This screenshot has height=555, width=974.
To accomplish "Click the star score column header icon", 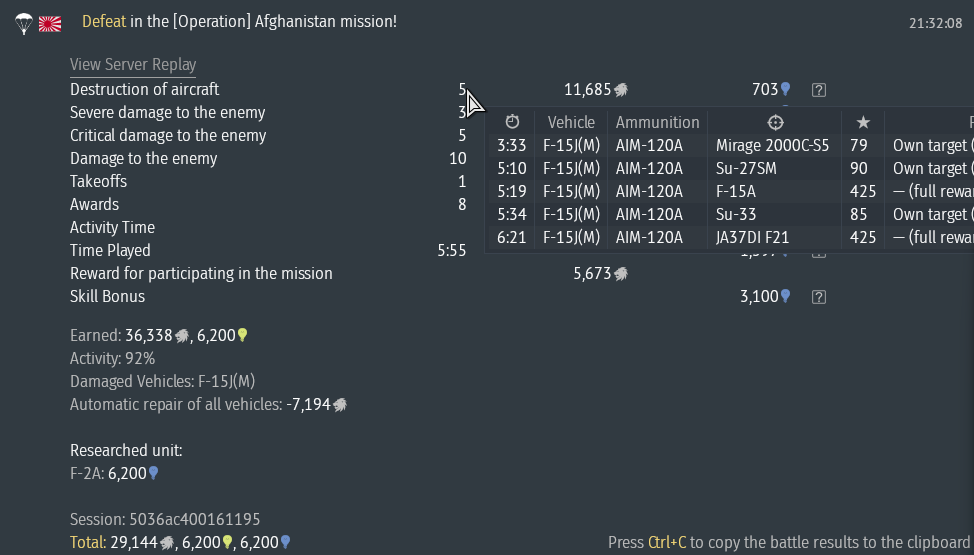I will coord(863,122).
